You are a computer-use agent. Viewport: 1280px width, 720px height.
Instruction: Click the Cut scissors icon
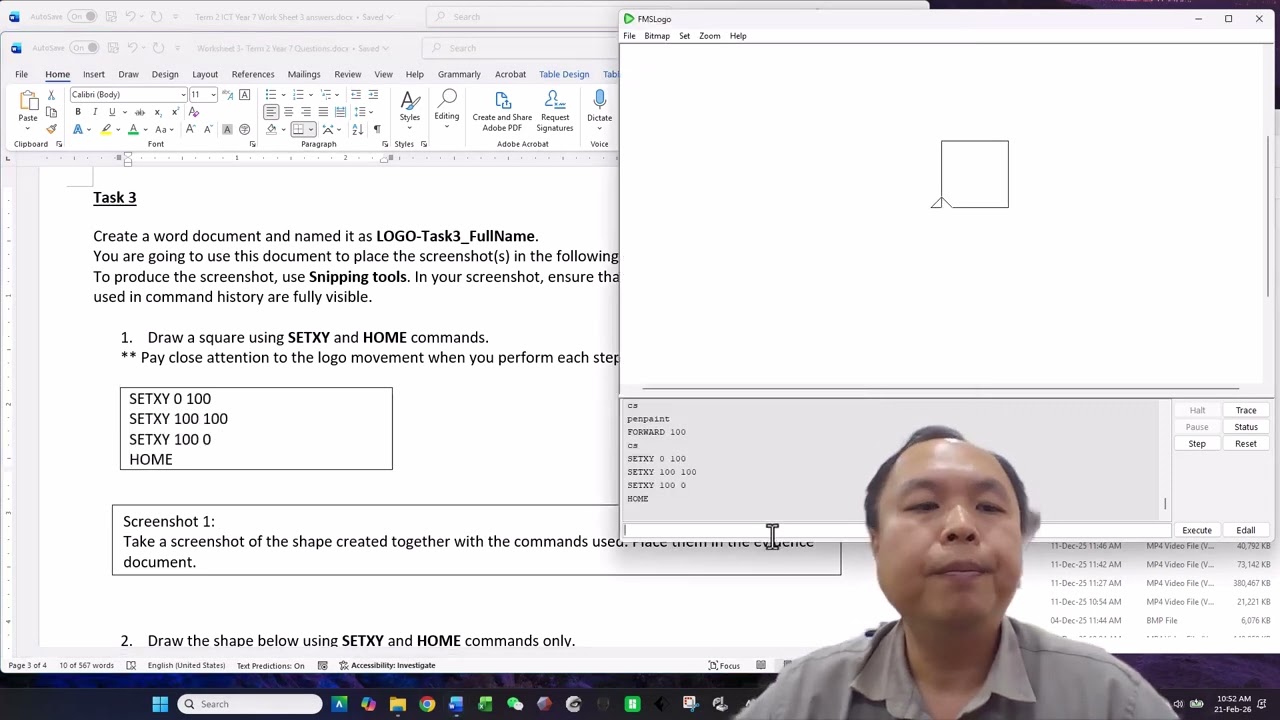51,95
